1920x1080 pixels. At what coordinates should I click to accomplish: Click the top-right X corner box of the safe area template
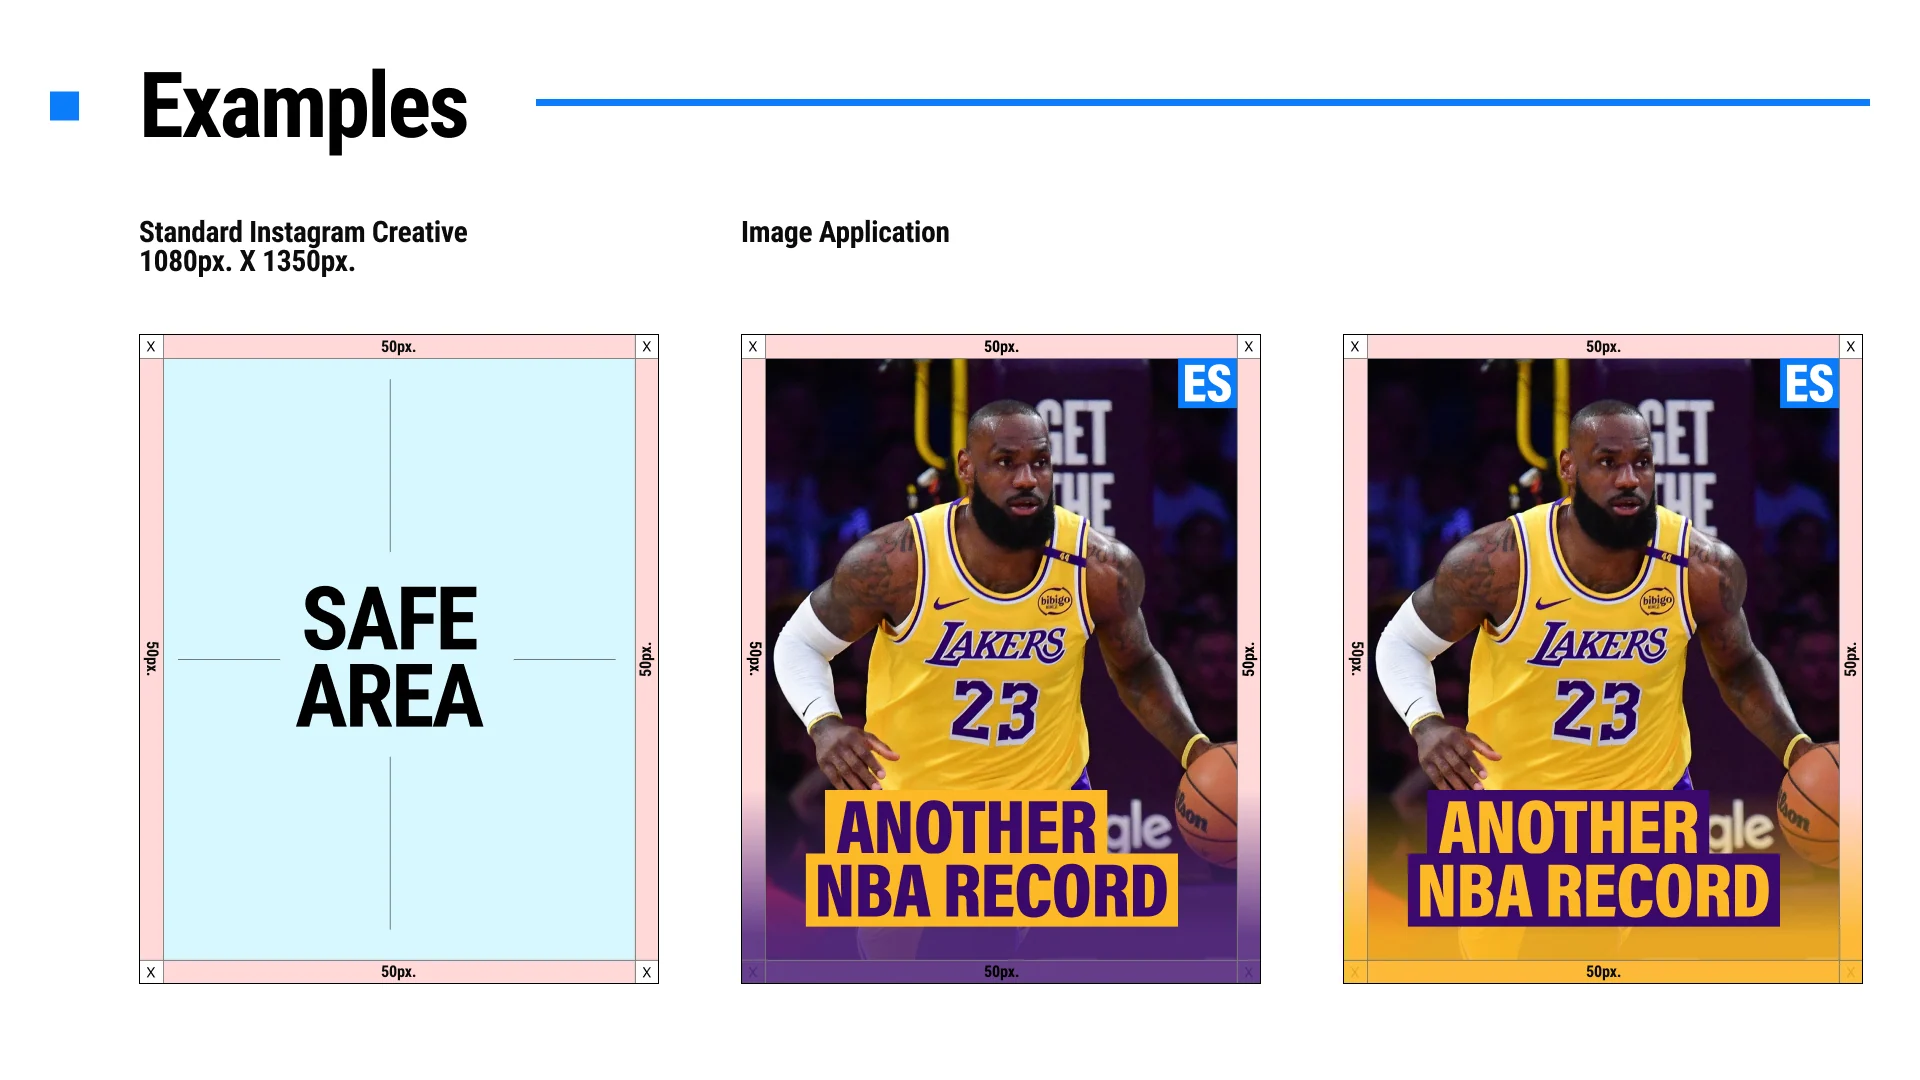pos(647,347)
